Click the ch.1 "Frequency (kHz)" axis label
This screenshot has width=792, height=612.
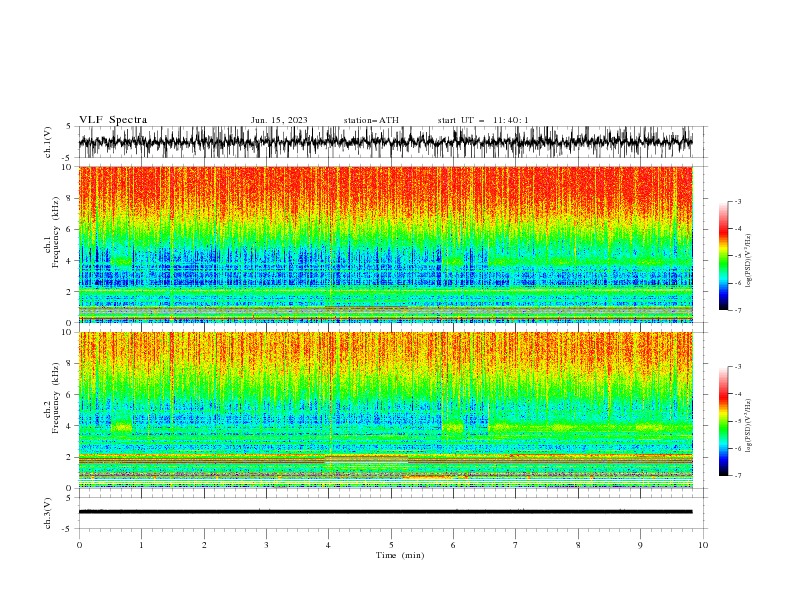click(55, 233)
